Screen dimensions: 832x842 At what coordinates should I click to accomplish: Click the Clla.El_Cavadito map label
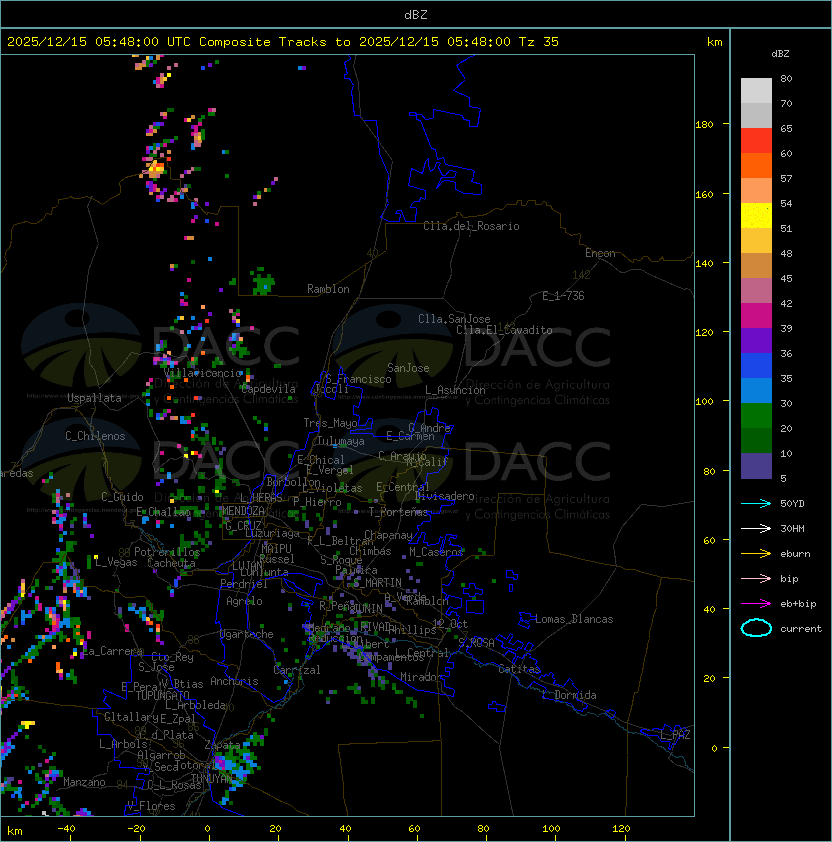coord(504,330)
